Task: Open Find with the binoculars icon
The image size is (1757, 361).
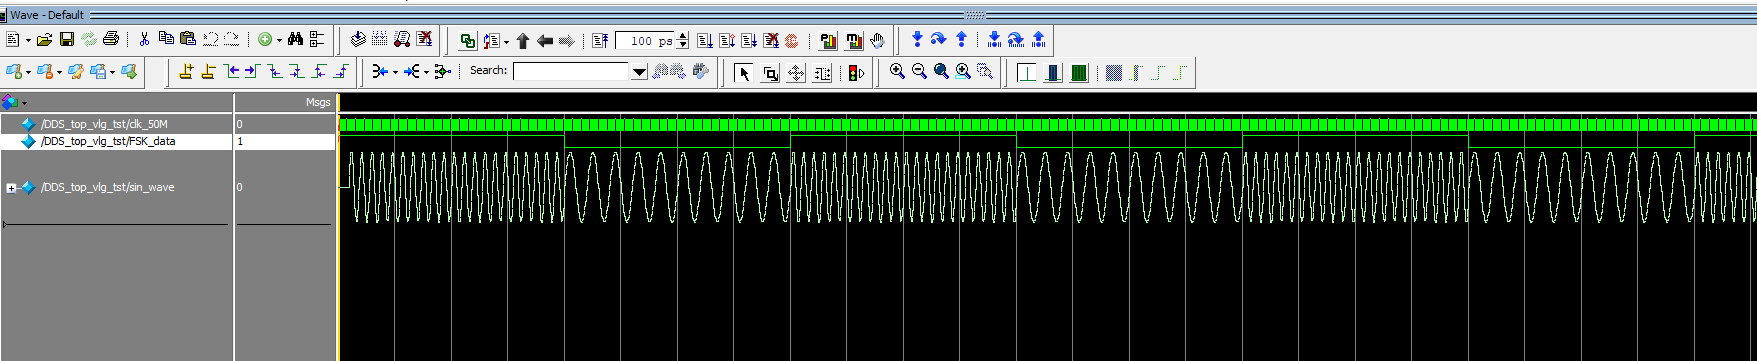Action: 295,40
